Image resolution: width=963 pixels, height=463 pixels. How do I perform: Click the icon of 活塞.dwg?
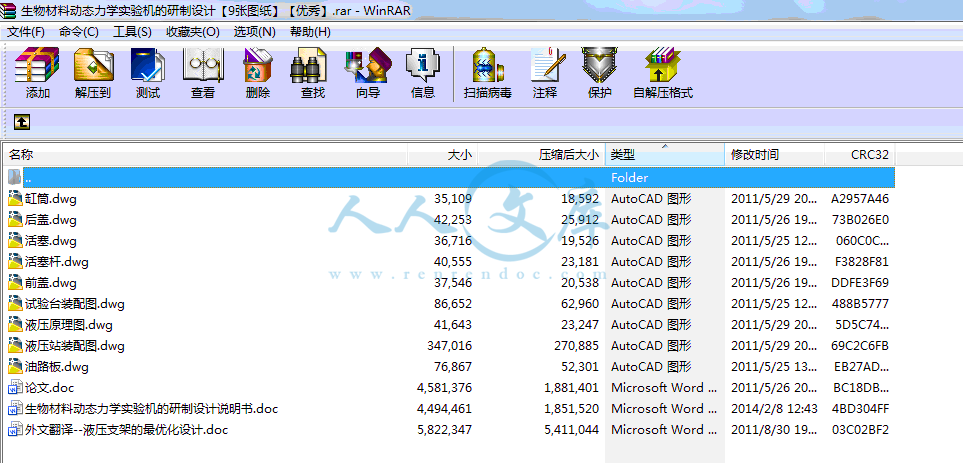(15, 240)
